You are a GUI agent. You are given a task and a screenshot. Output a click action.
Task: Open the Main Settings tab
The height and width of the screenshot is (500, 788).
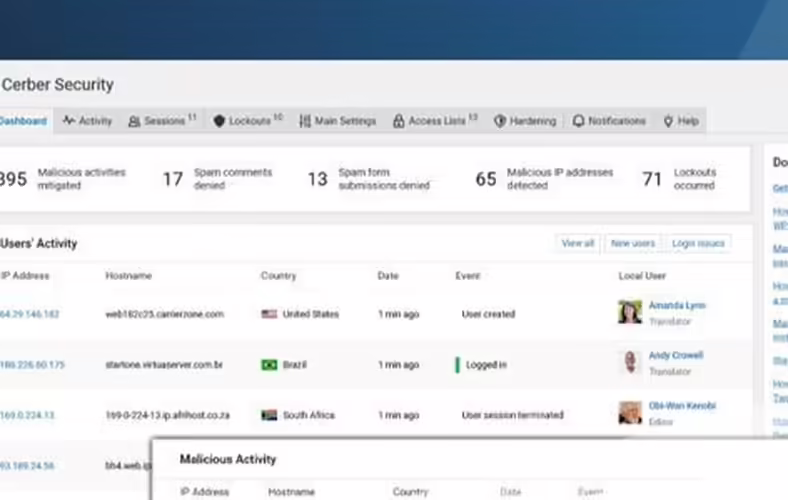(x=338, y=121)
